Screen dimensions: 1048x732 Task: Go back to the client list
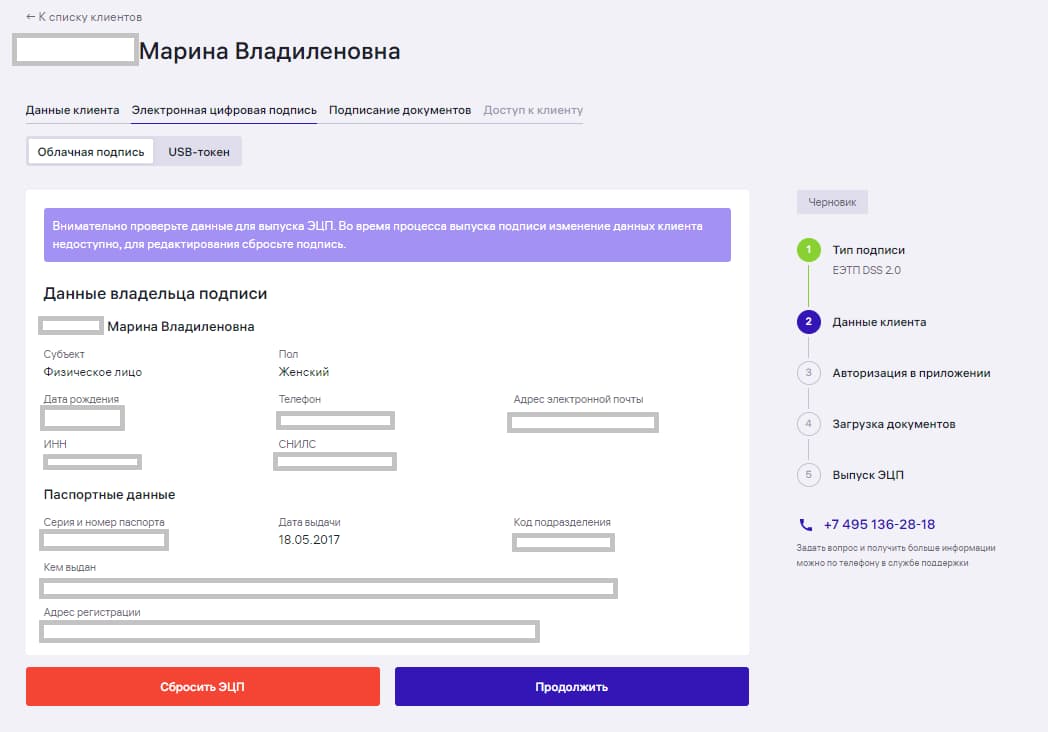(x=84, y=17)
